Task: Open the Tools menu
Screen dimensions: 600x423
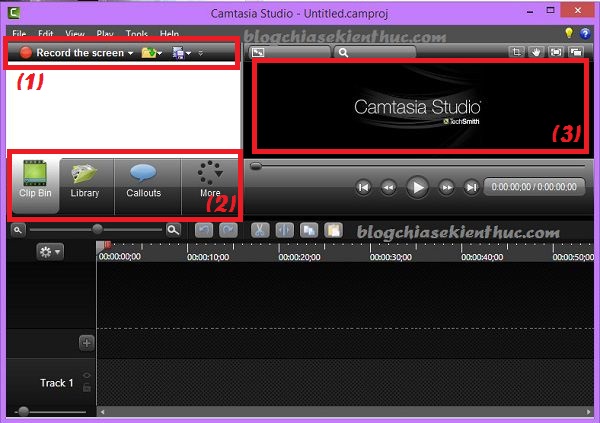Action: pos(137,34)
